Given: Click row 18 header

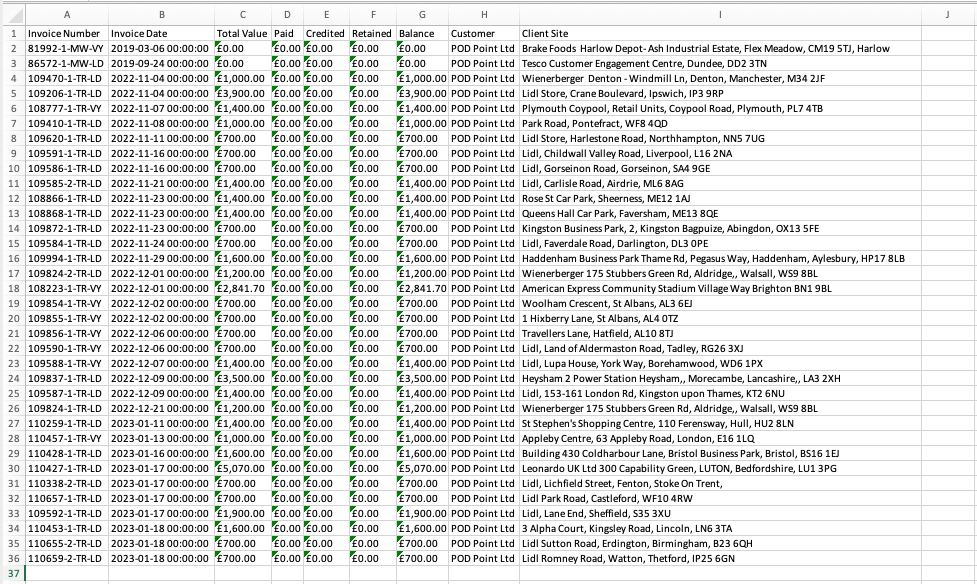Looking at the screenshot, I should coord(12,288).
